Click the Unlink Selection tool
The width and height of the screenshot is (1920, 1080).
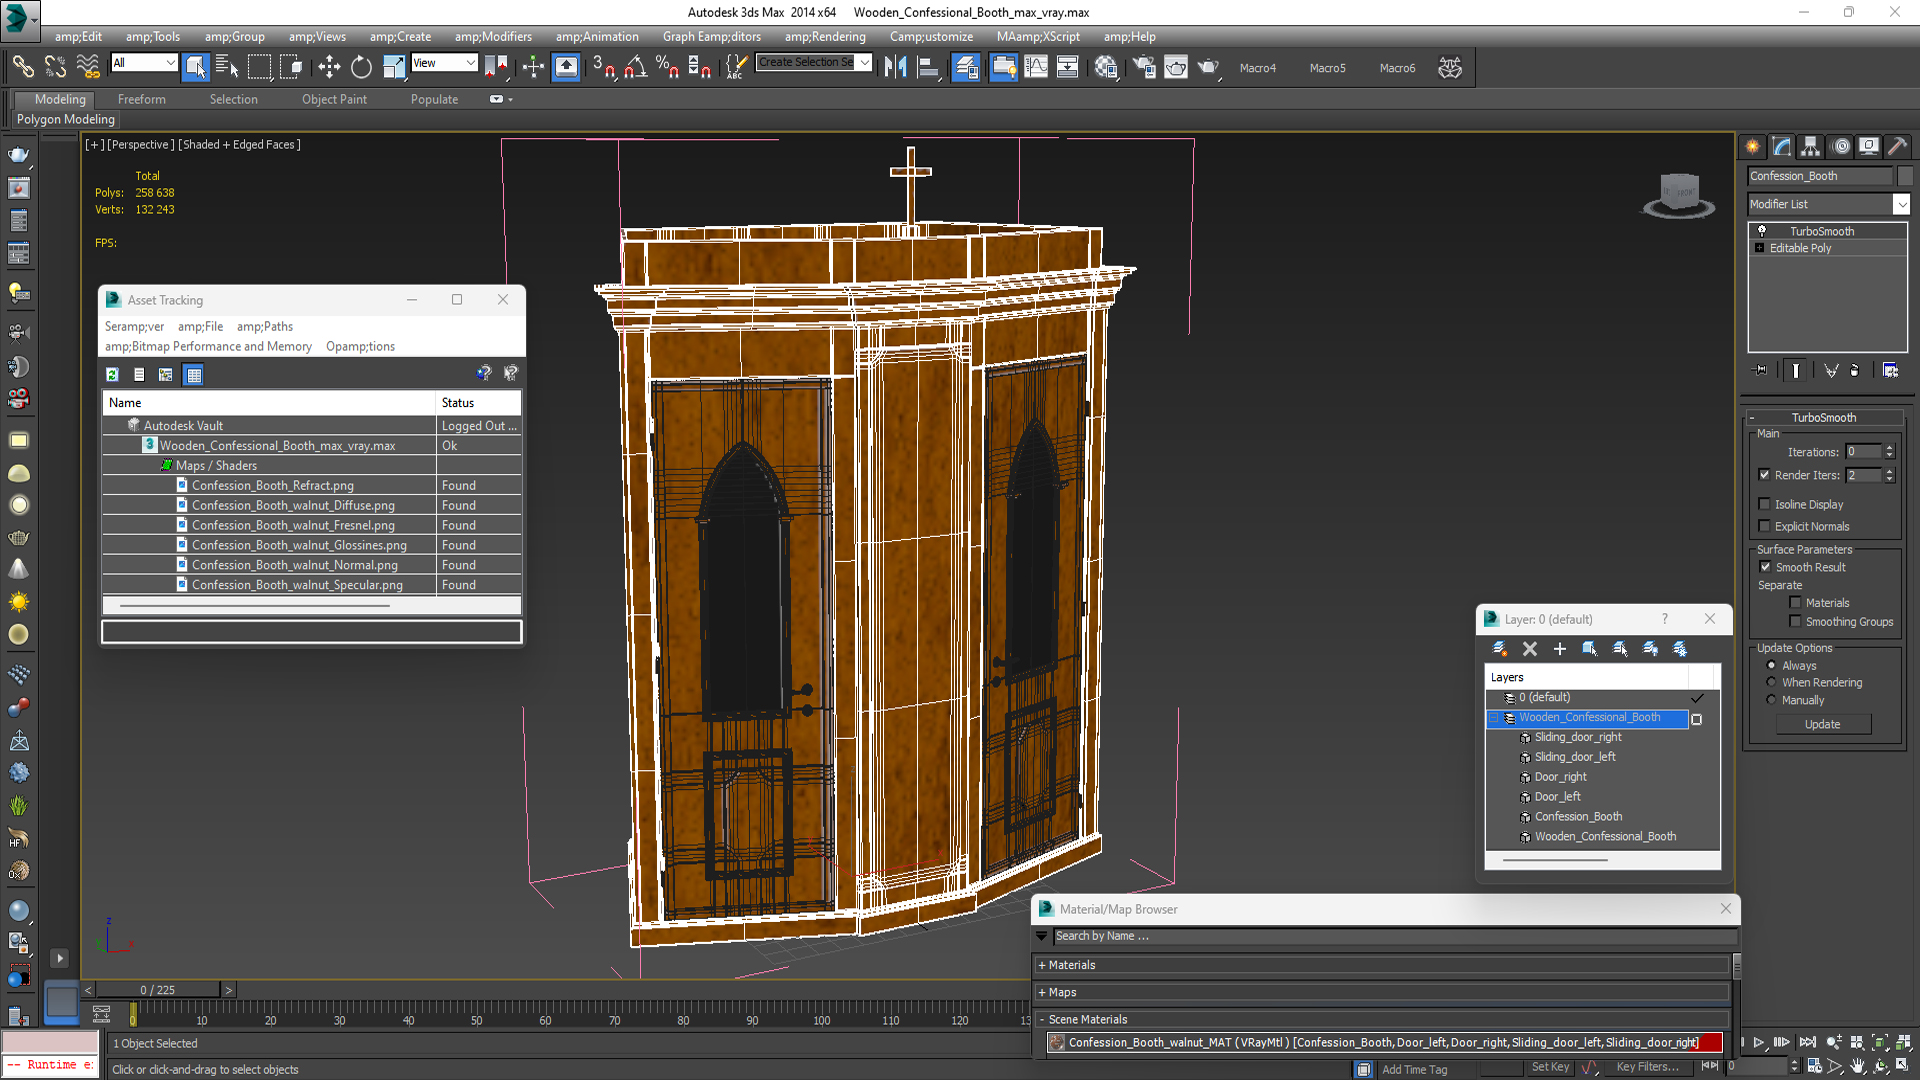[x=55, y=67]
